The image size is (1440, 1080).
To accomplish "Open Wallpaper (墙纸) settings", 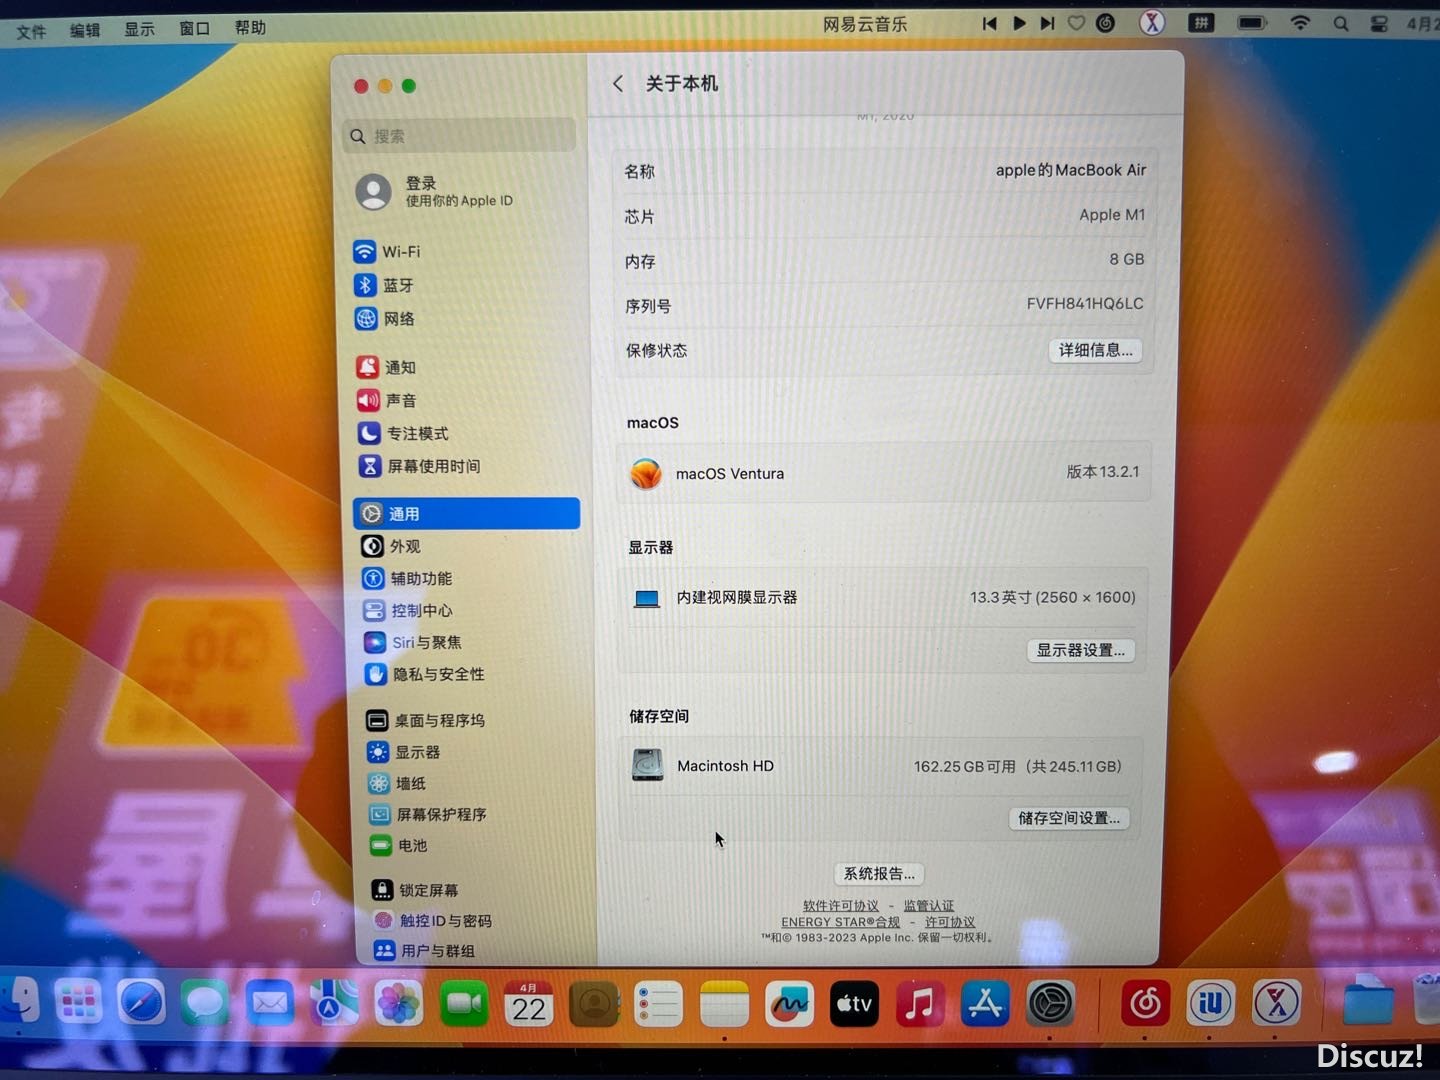I will click(398, 783).
